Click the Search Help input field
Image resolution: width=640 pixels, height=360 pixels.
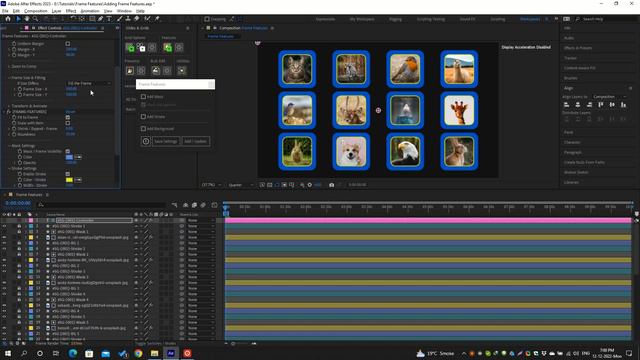point(606,19)
